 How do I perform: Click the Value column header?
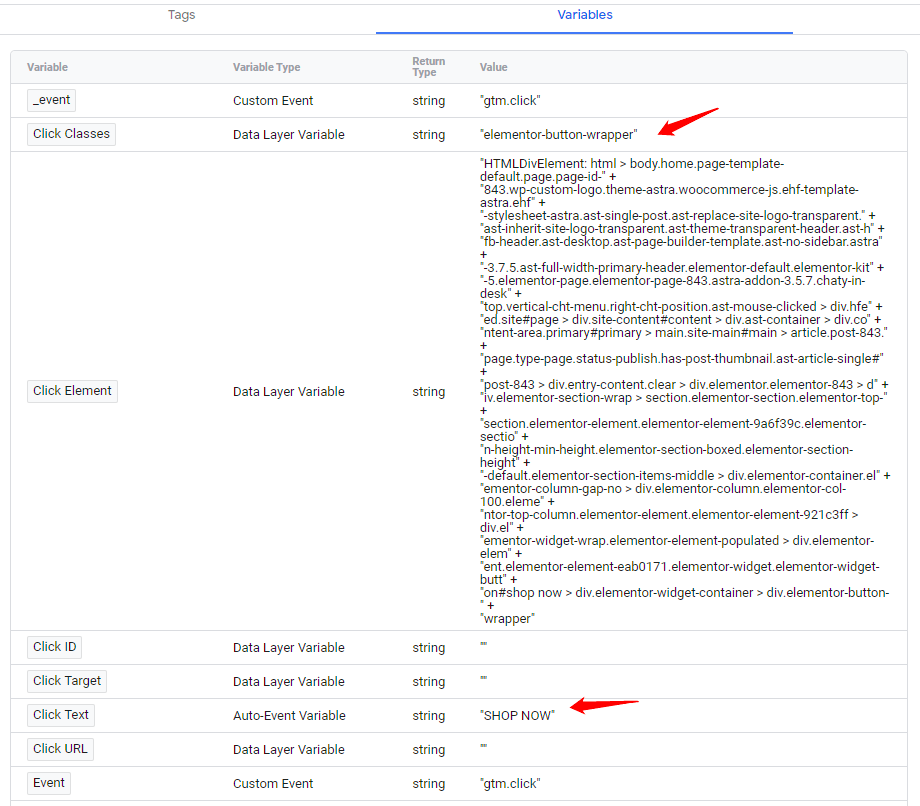point(493,67)
